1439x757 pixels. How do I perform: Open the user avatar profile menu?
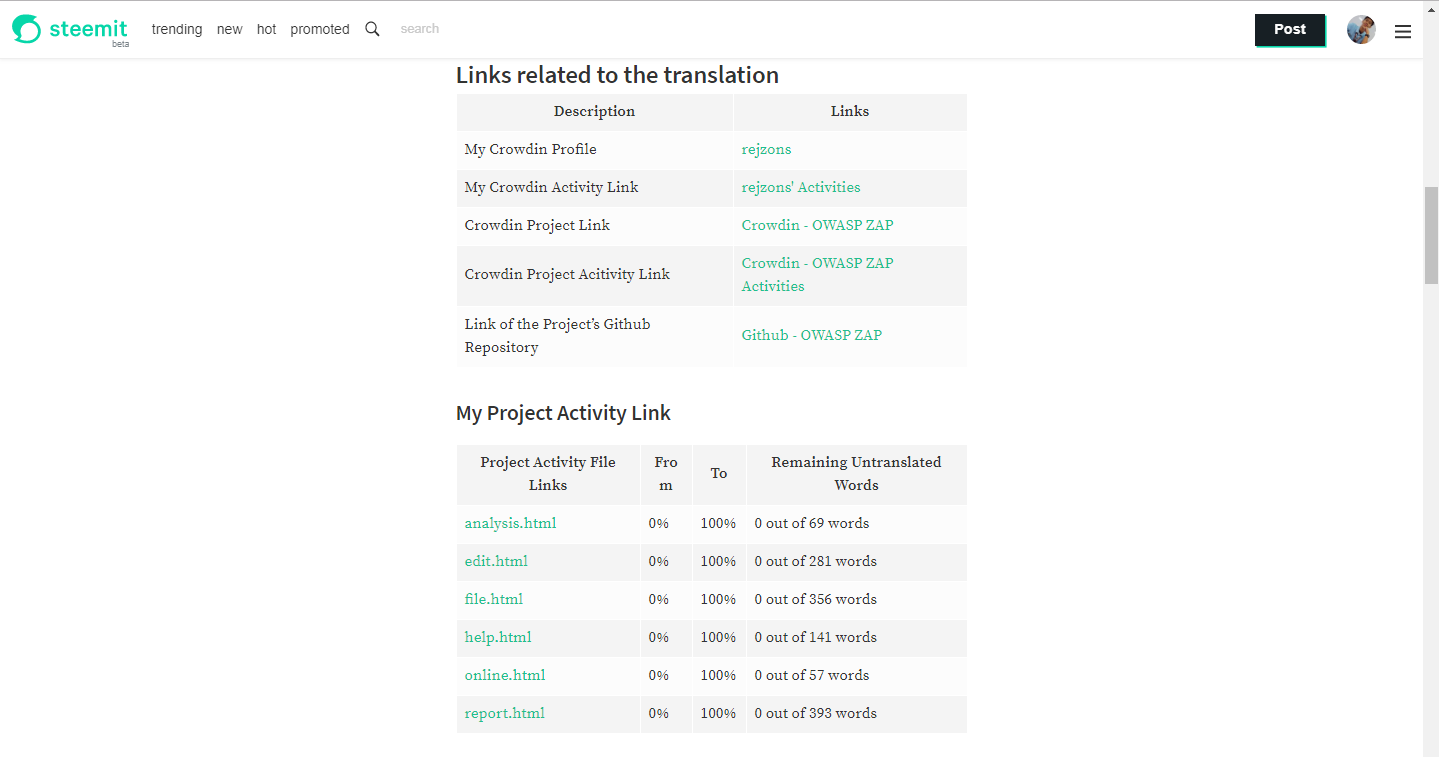(x=1361, y=30)
